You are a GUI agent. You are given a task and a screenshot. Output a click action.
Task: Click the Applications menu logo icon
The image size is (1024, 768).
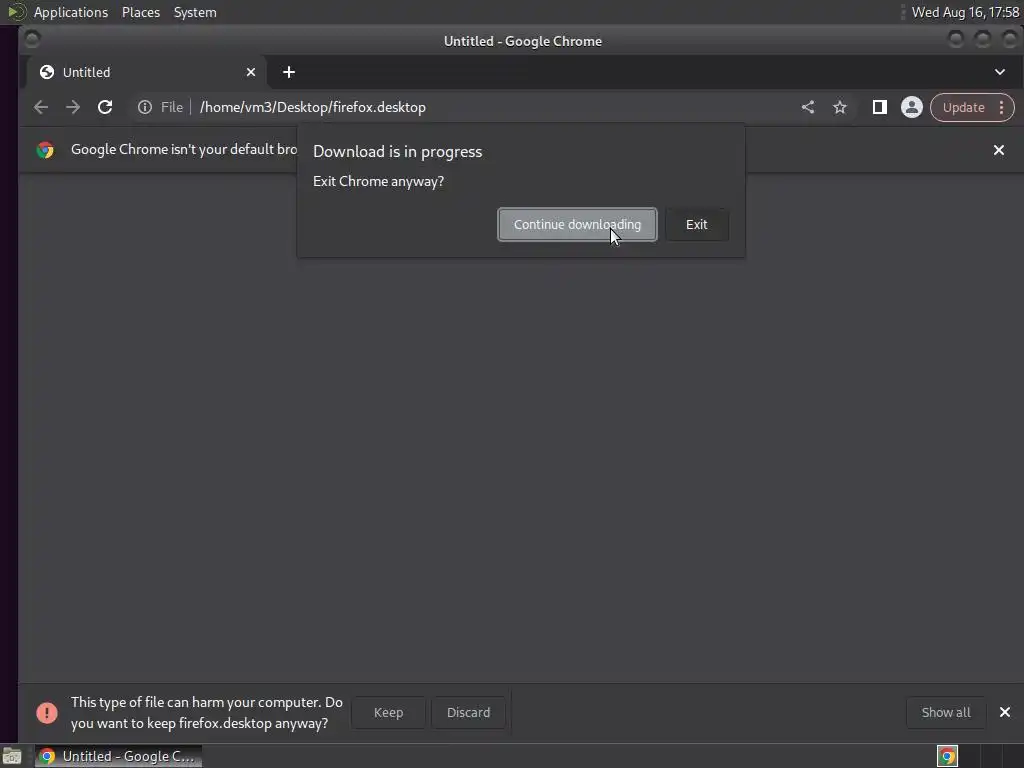coord(16,12)
